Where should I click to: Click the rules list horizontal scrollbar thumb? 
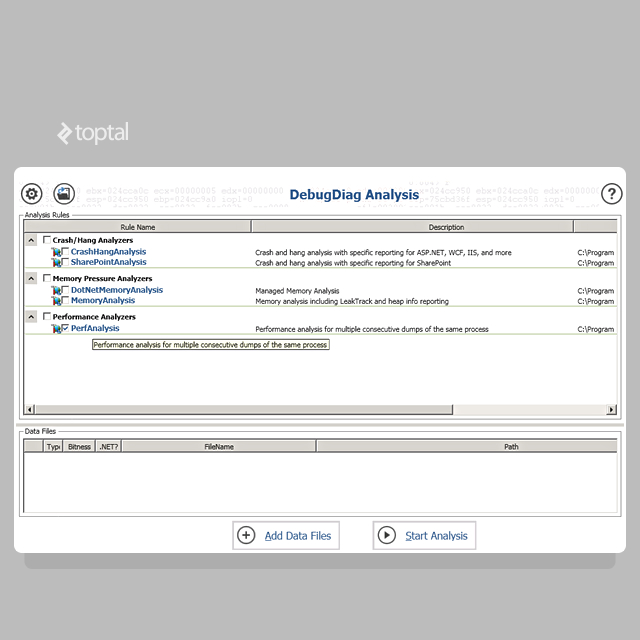pos(244,409)
